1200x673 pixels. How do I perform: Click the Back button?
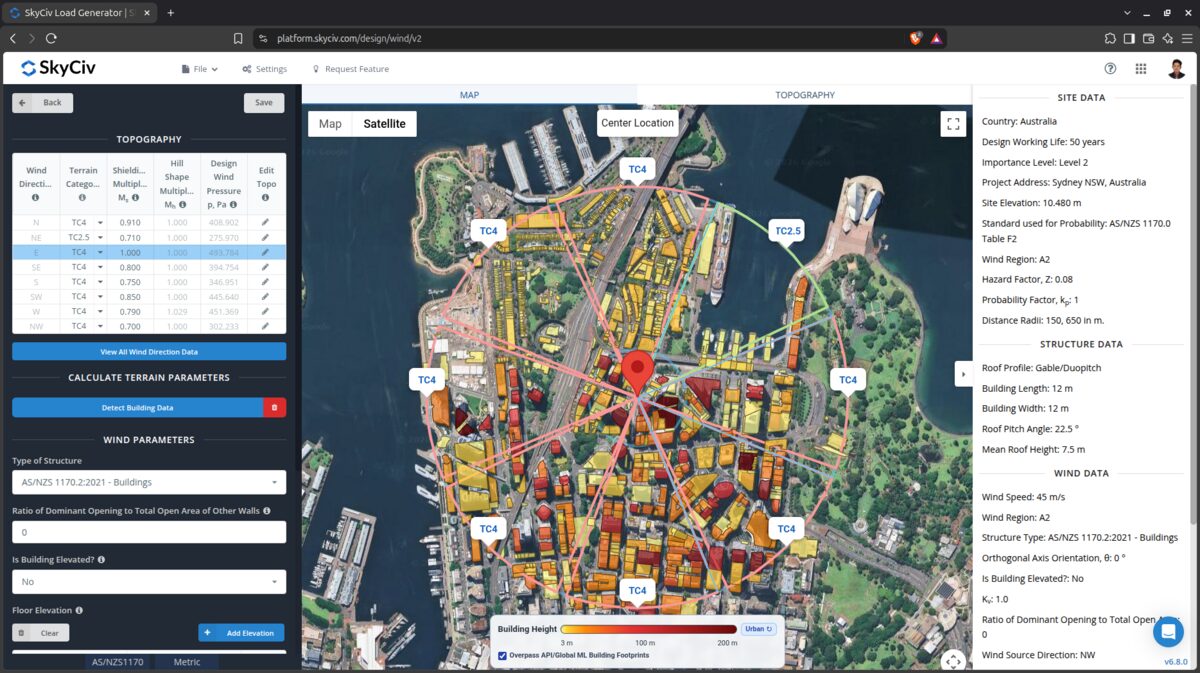(42, 102)
